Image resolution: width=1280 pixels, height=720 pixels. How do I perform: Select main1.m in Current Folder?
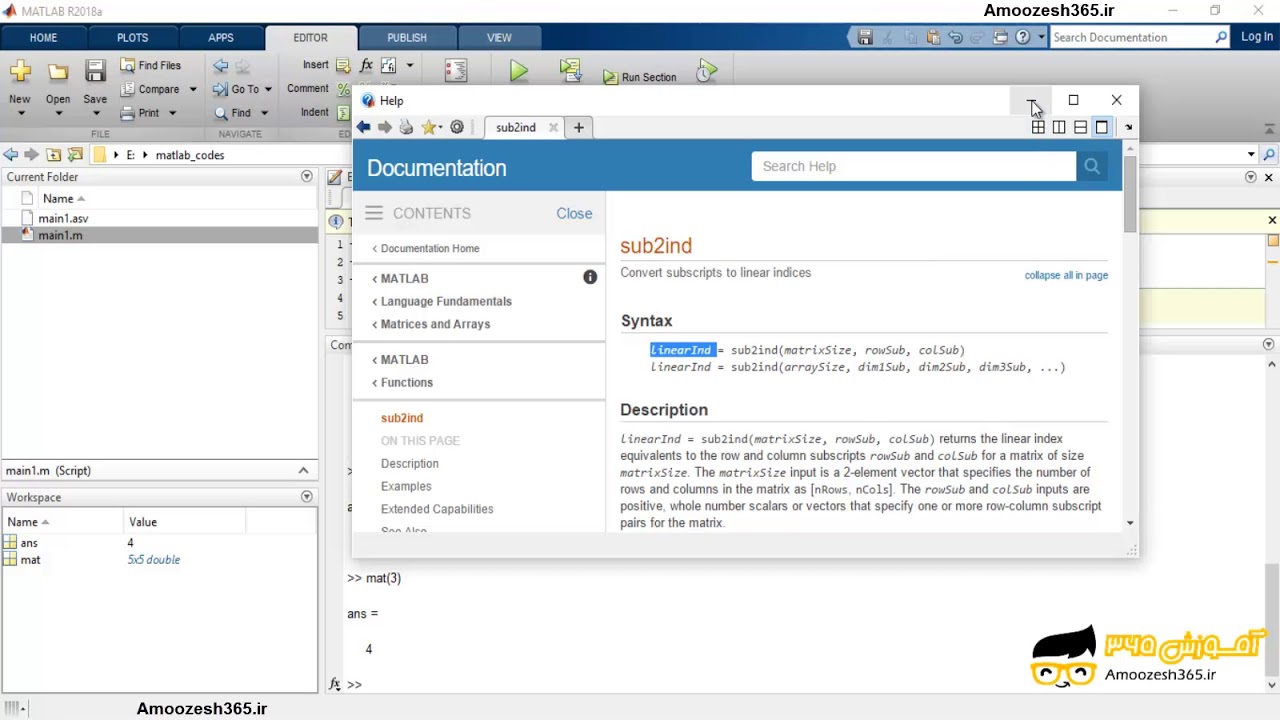[x=160, y=235]
